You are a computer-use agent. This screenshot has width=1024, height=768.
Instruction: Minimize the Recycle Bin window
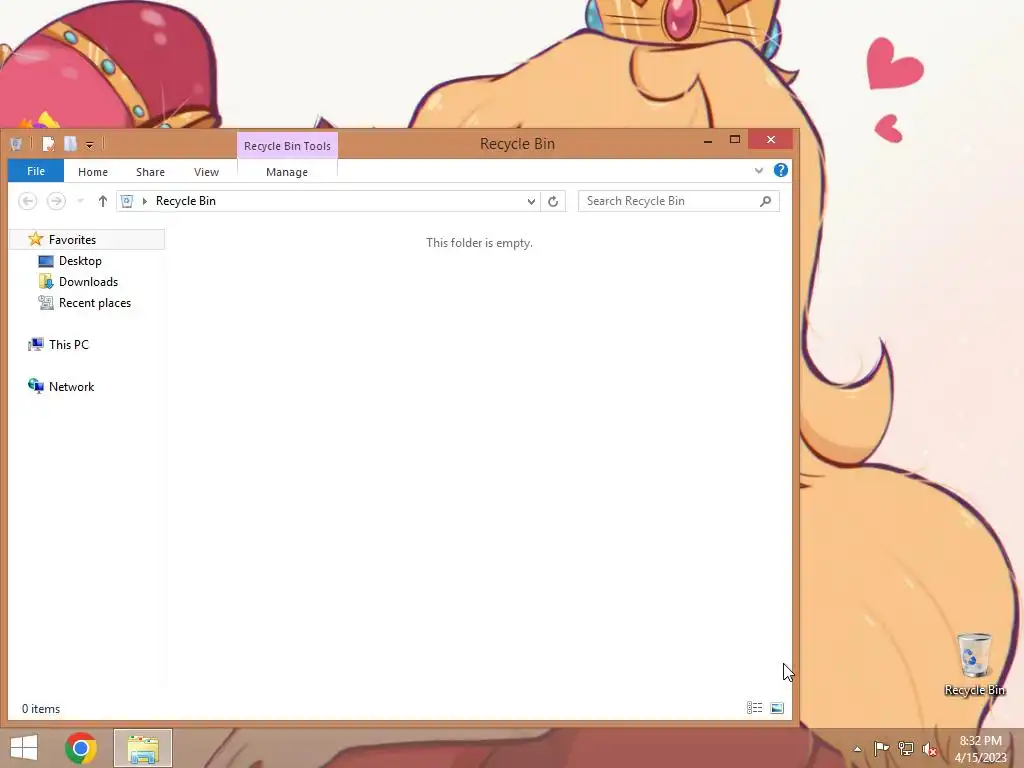(708, 140)
